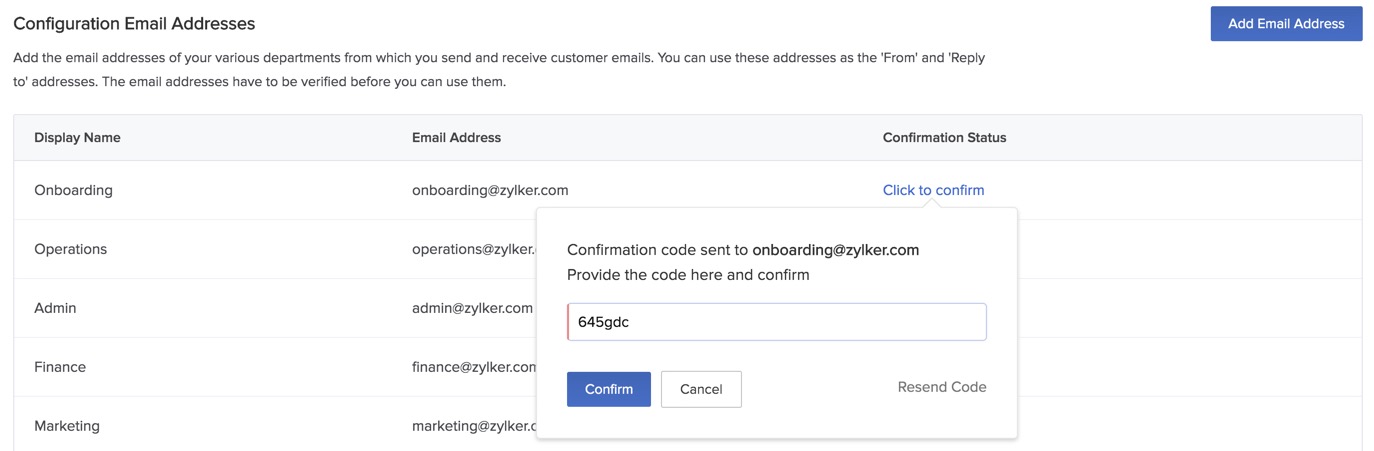Select the Marketing row name
1374x451 pixels.
[x=67, y=426]
